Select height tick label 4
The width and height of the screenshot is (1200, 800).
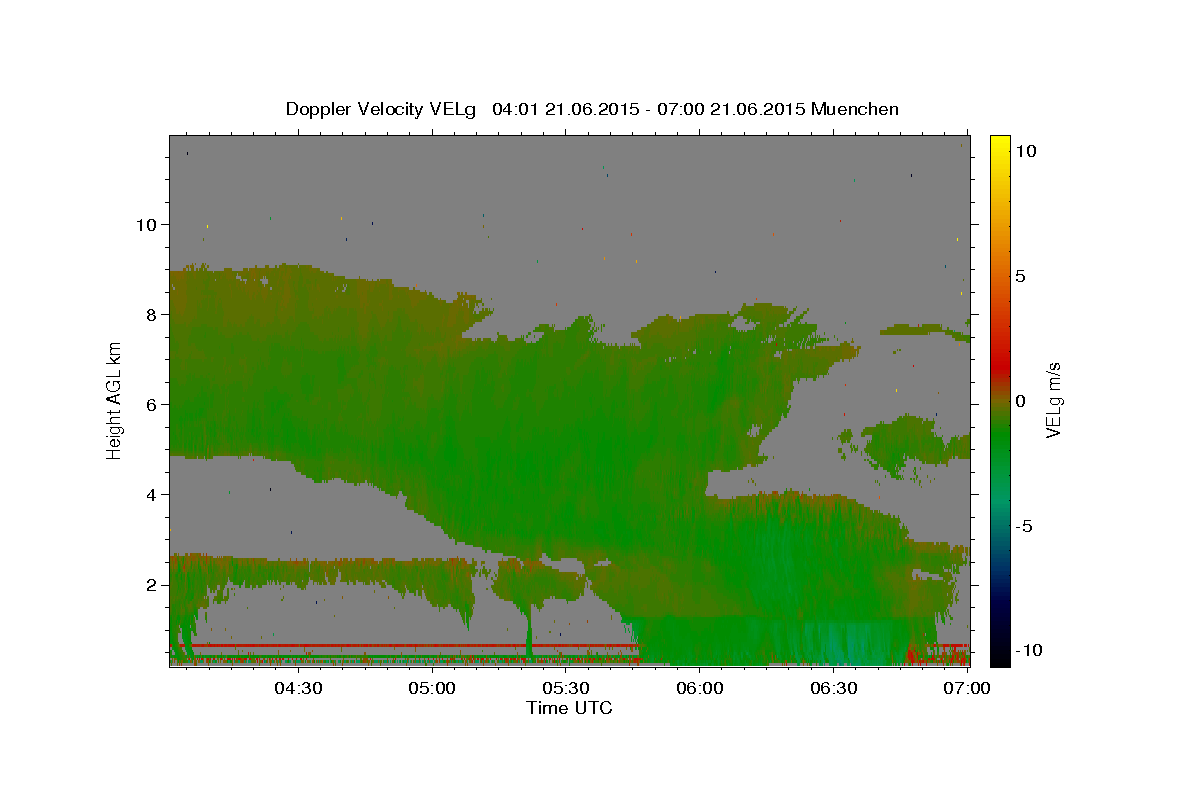[152, 495]
